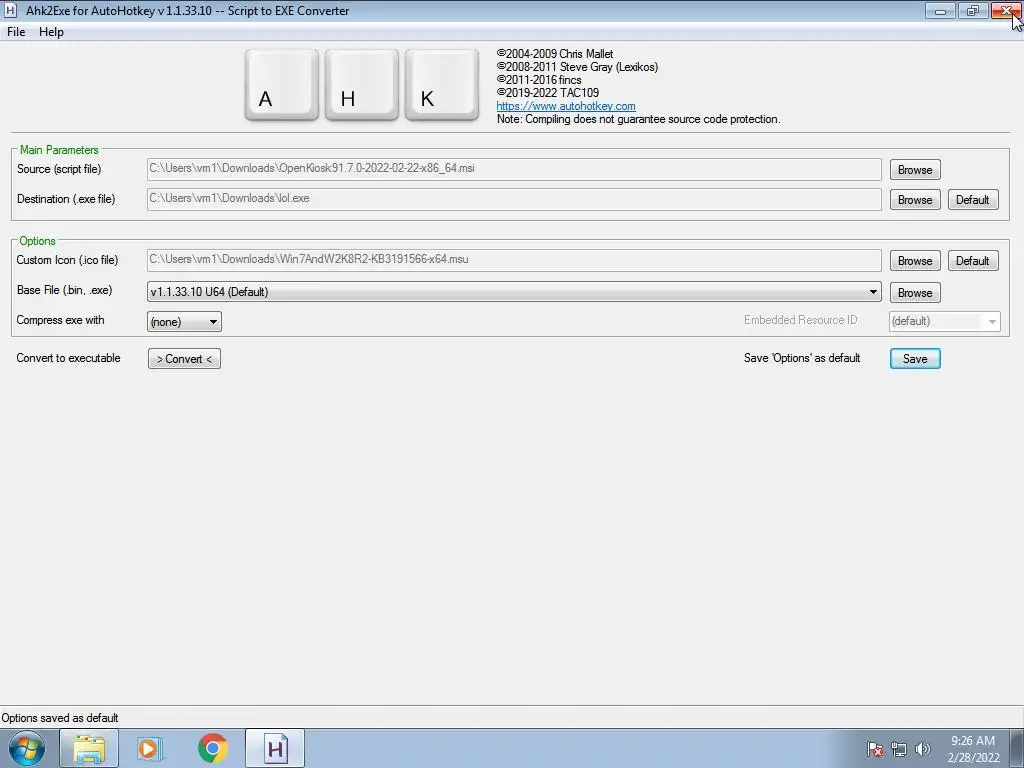Click the taskbar clock showing 9:26 AM
Screen dimensions: 1024x768
pos(973,749)
